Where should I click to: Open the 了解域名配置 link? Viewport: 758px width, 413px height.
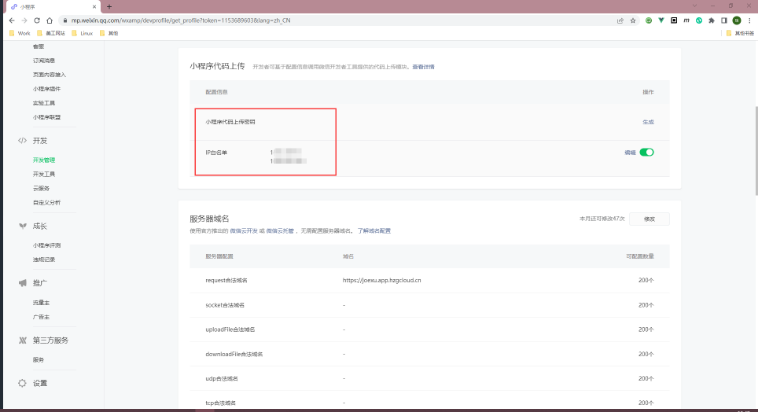click(374, 231)
